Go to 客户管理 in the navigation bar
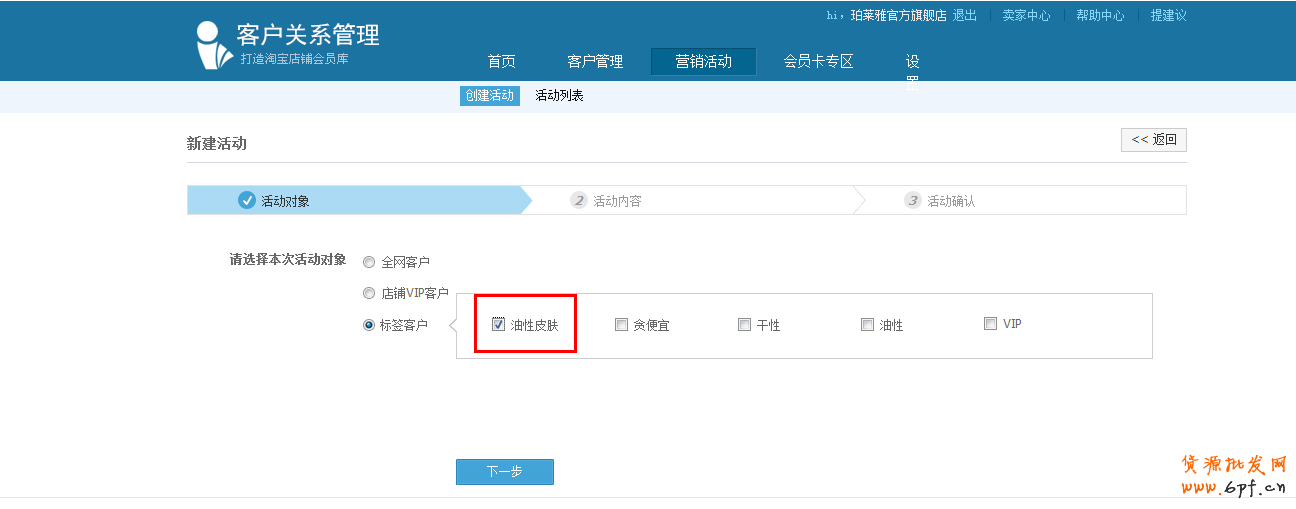This screenshot has height=509, width=1296. [595, 62]
